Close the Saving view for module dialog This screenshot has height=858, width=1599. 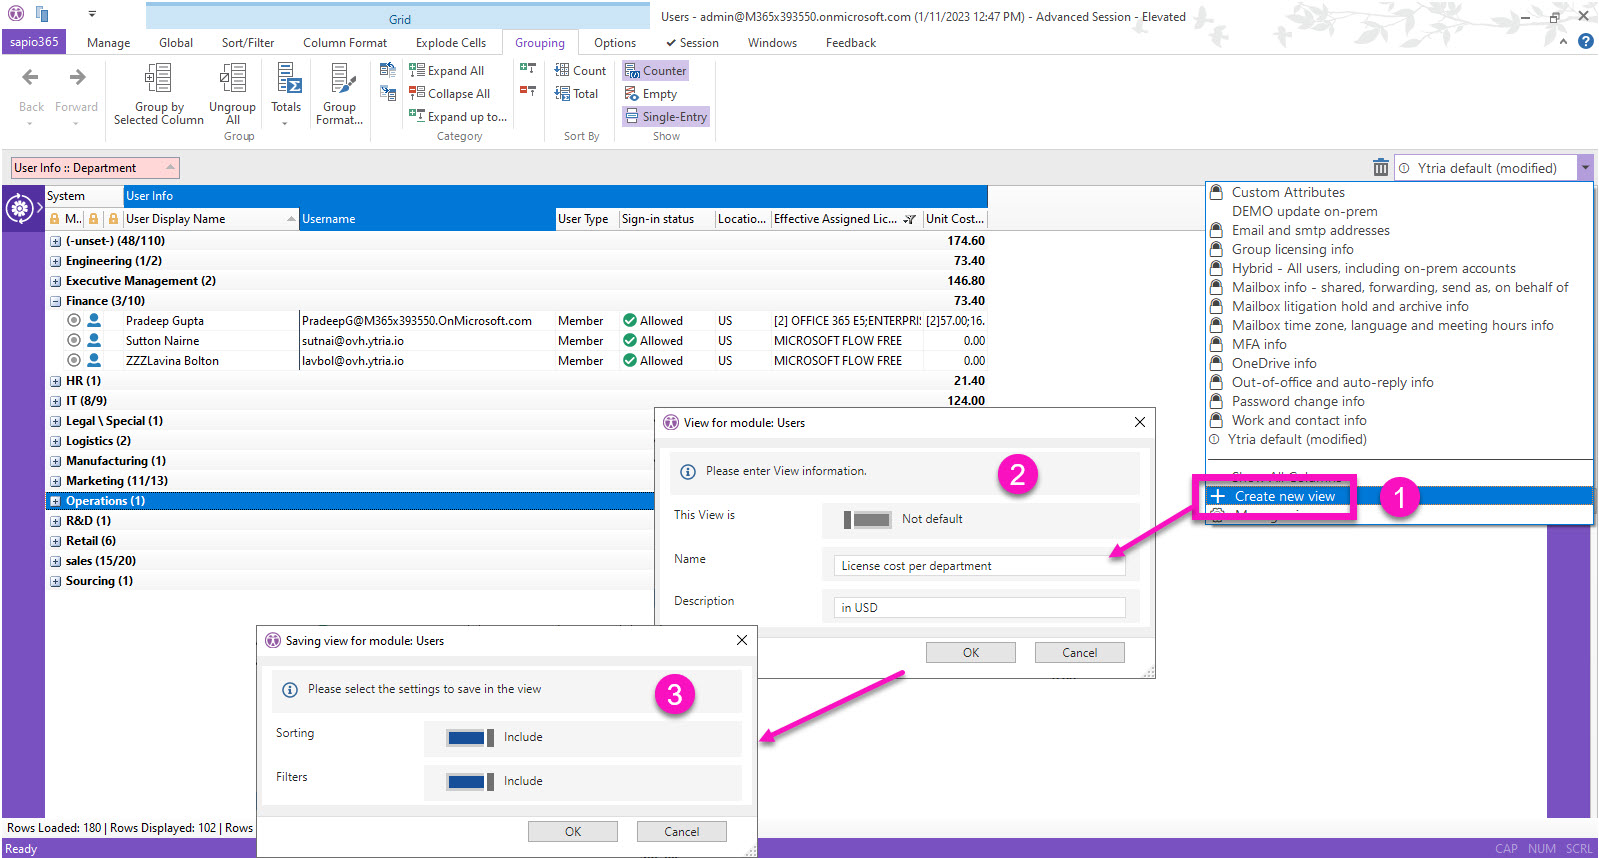click(742, 640)
